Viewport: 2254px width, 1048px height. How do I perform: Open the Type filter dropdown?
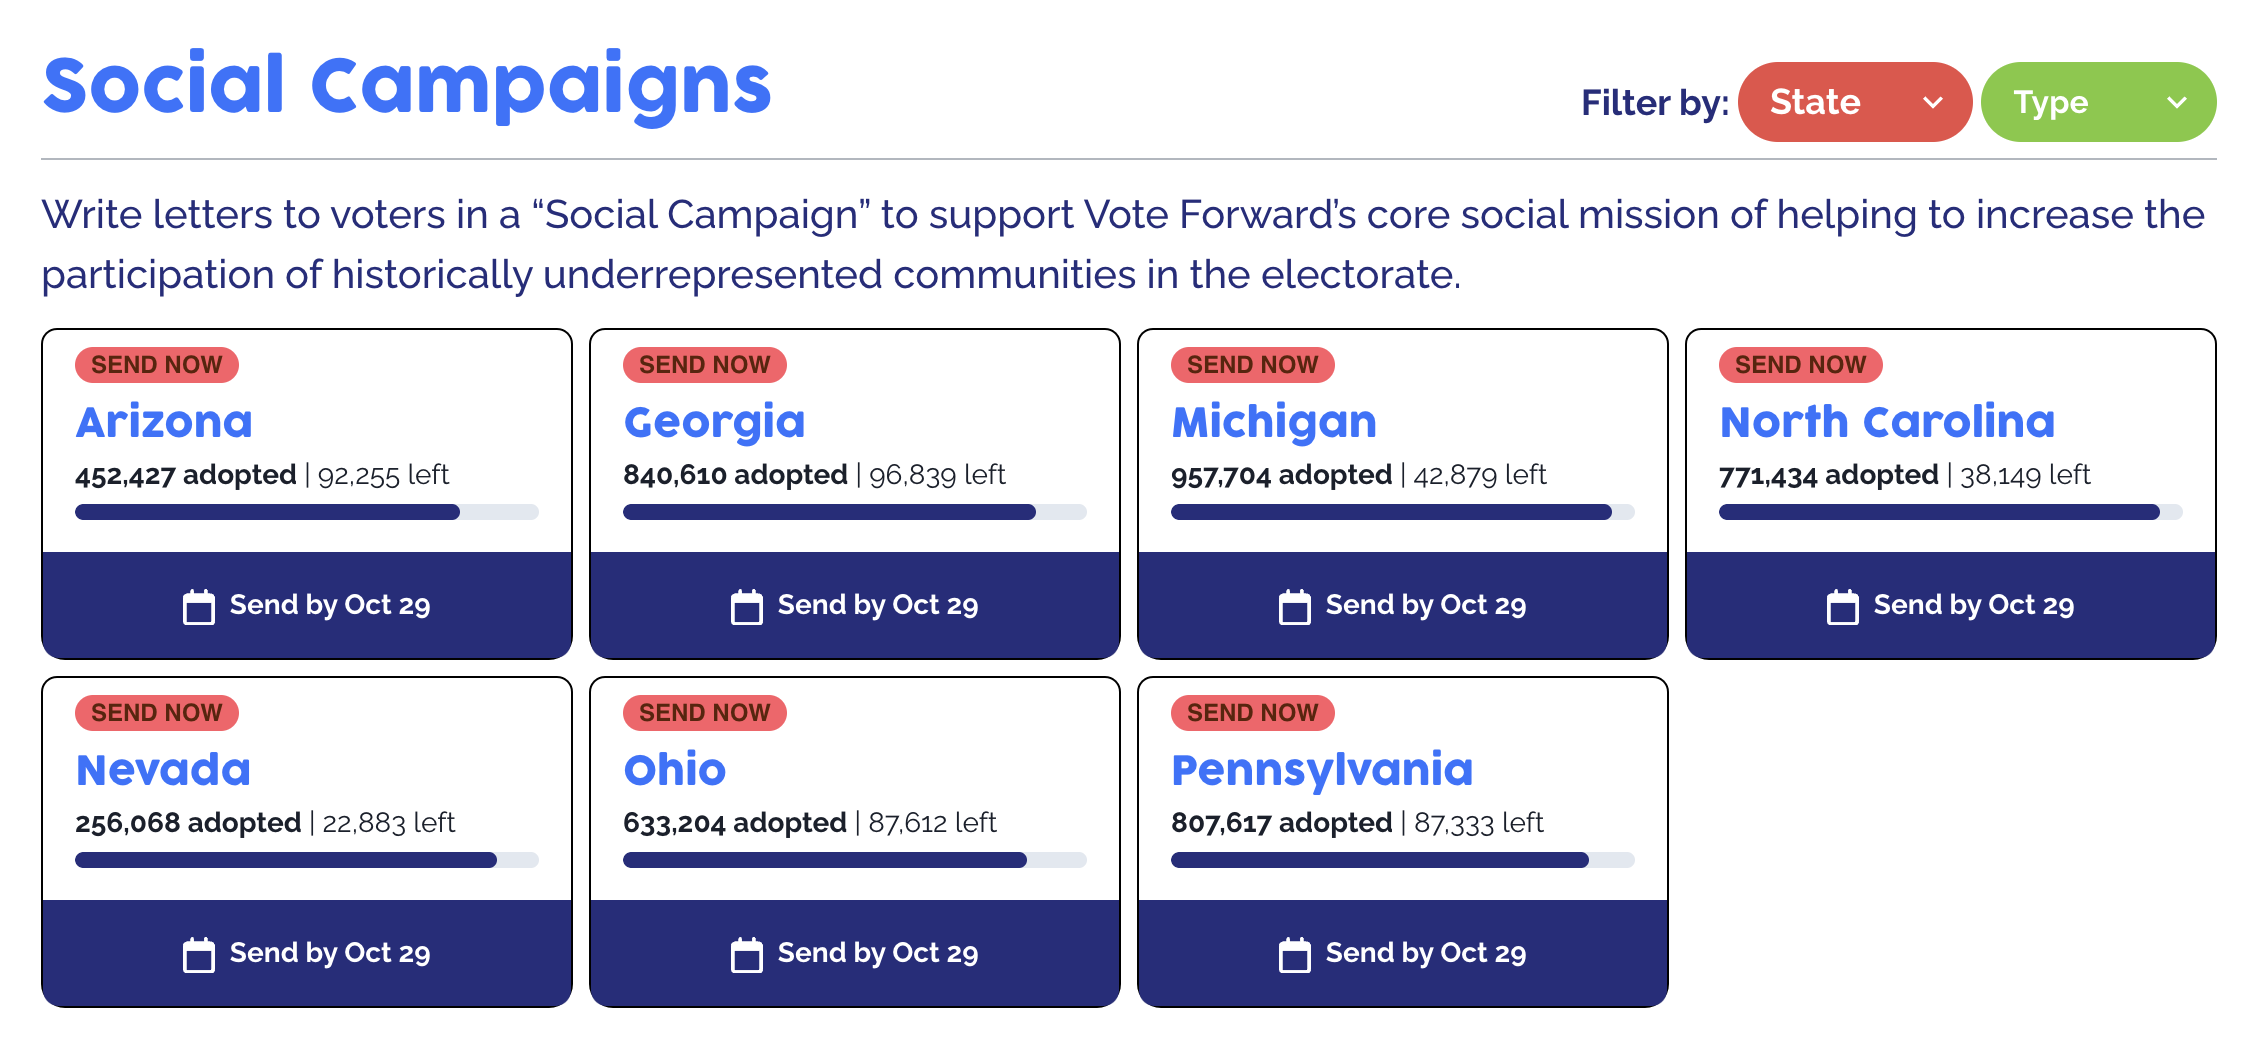pos(2097,102)
